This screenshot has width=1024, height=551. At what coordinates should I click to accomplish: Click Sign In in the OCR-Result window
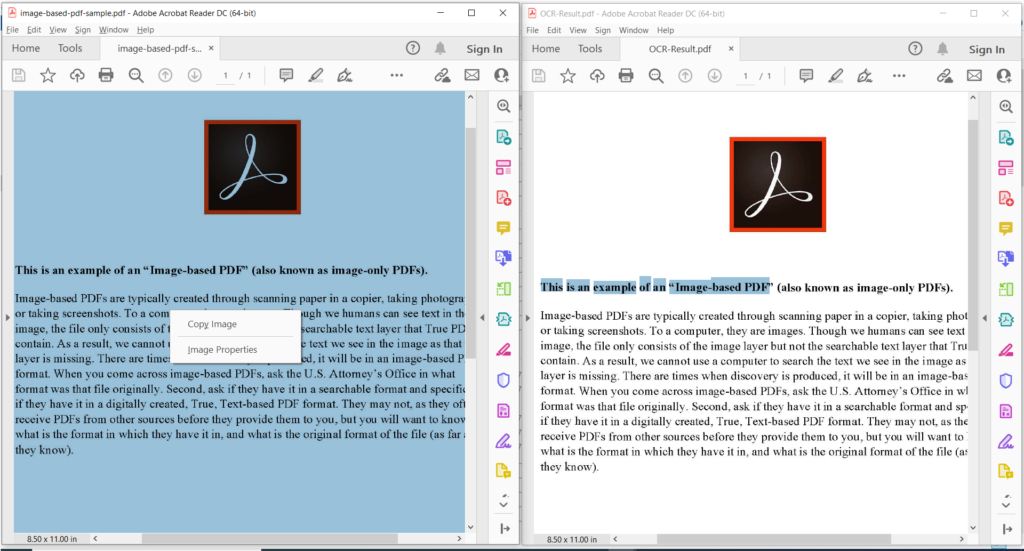tap(986, 49)
